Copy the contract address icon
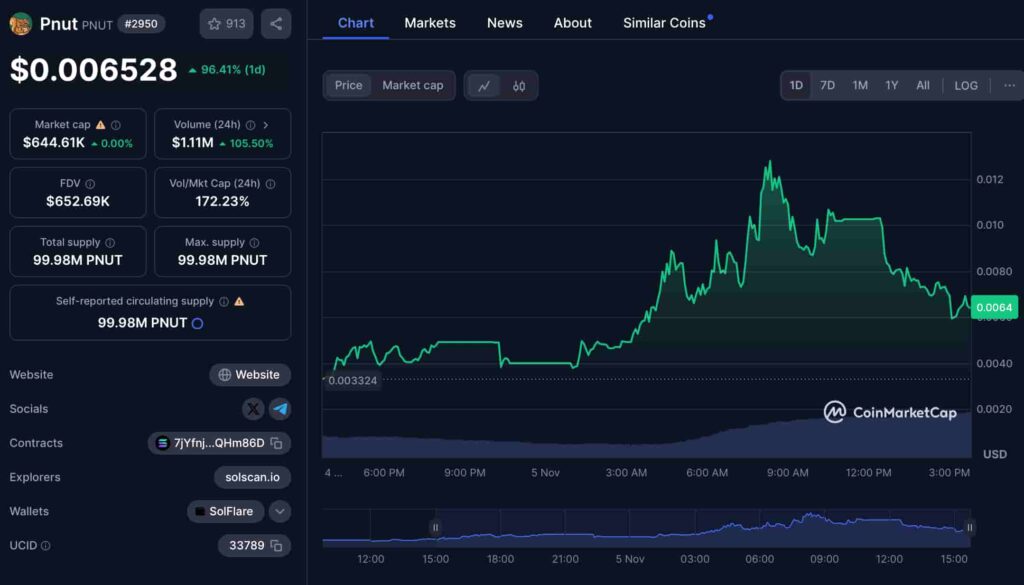This screenshot has height=585, width=1024. pos(277,443)
